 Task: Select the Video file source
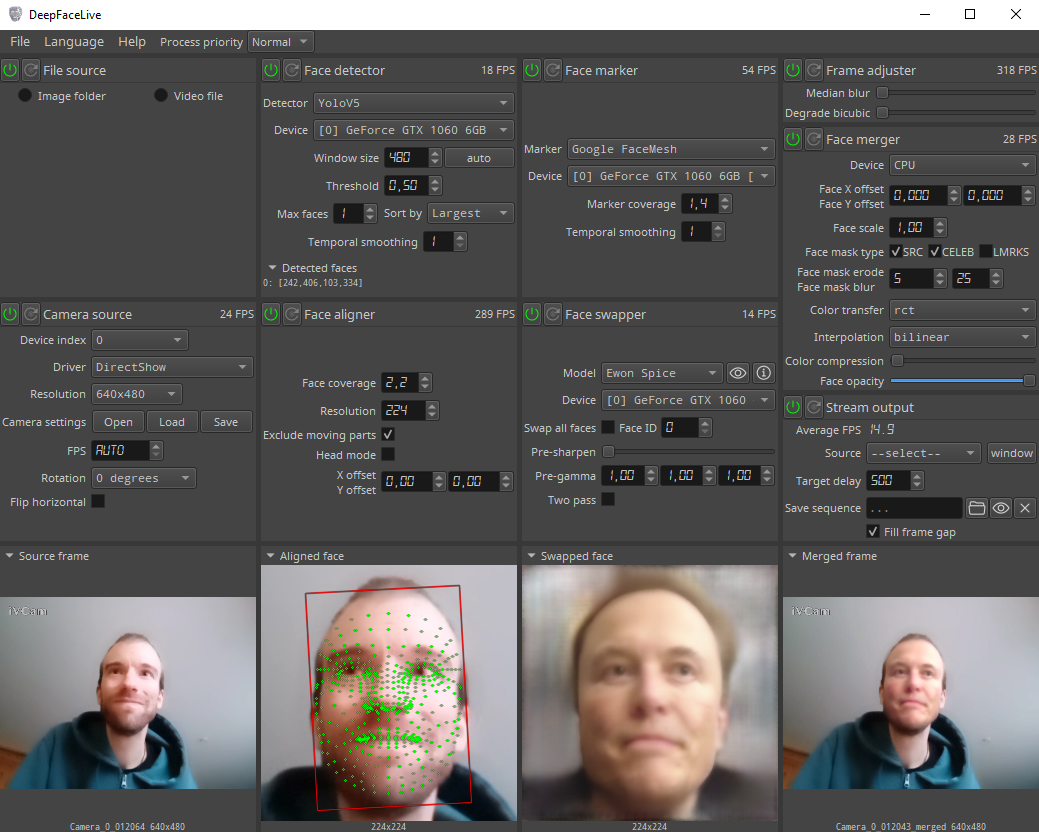(160, 95)
